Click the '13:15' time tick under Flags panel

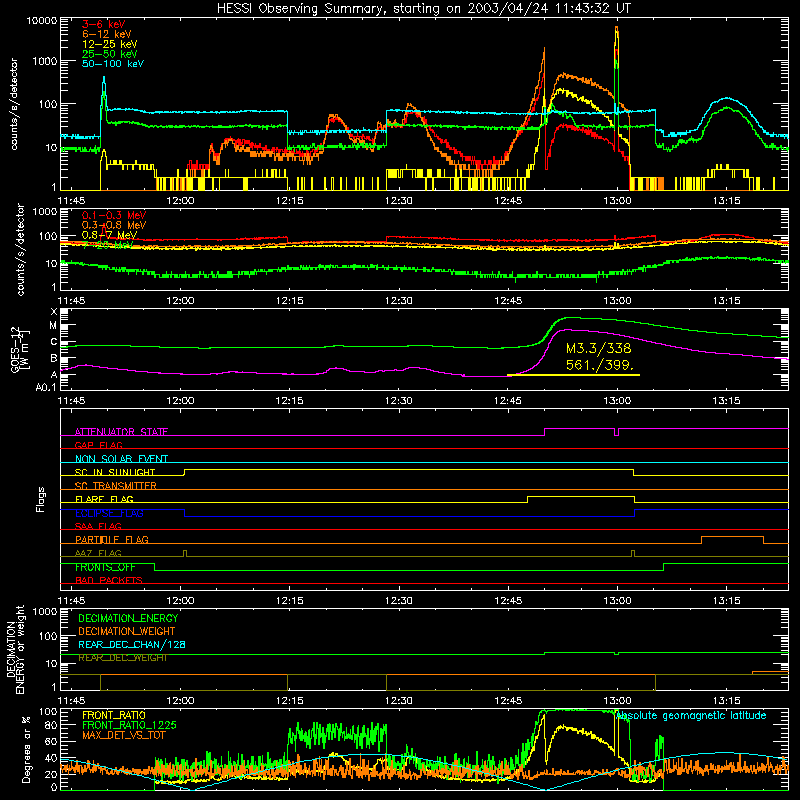tap(727, 600)
